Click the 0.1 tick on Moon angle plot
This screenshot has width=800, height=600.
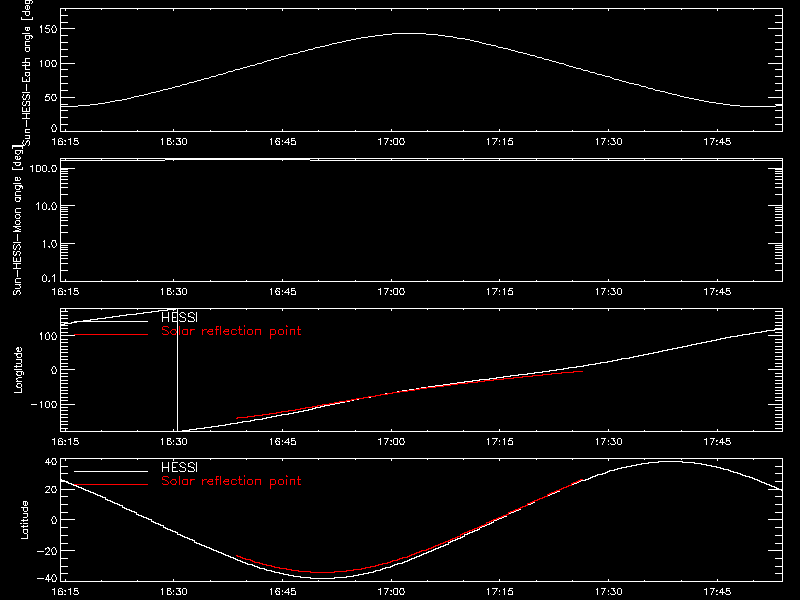(x=49, y=278)
